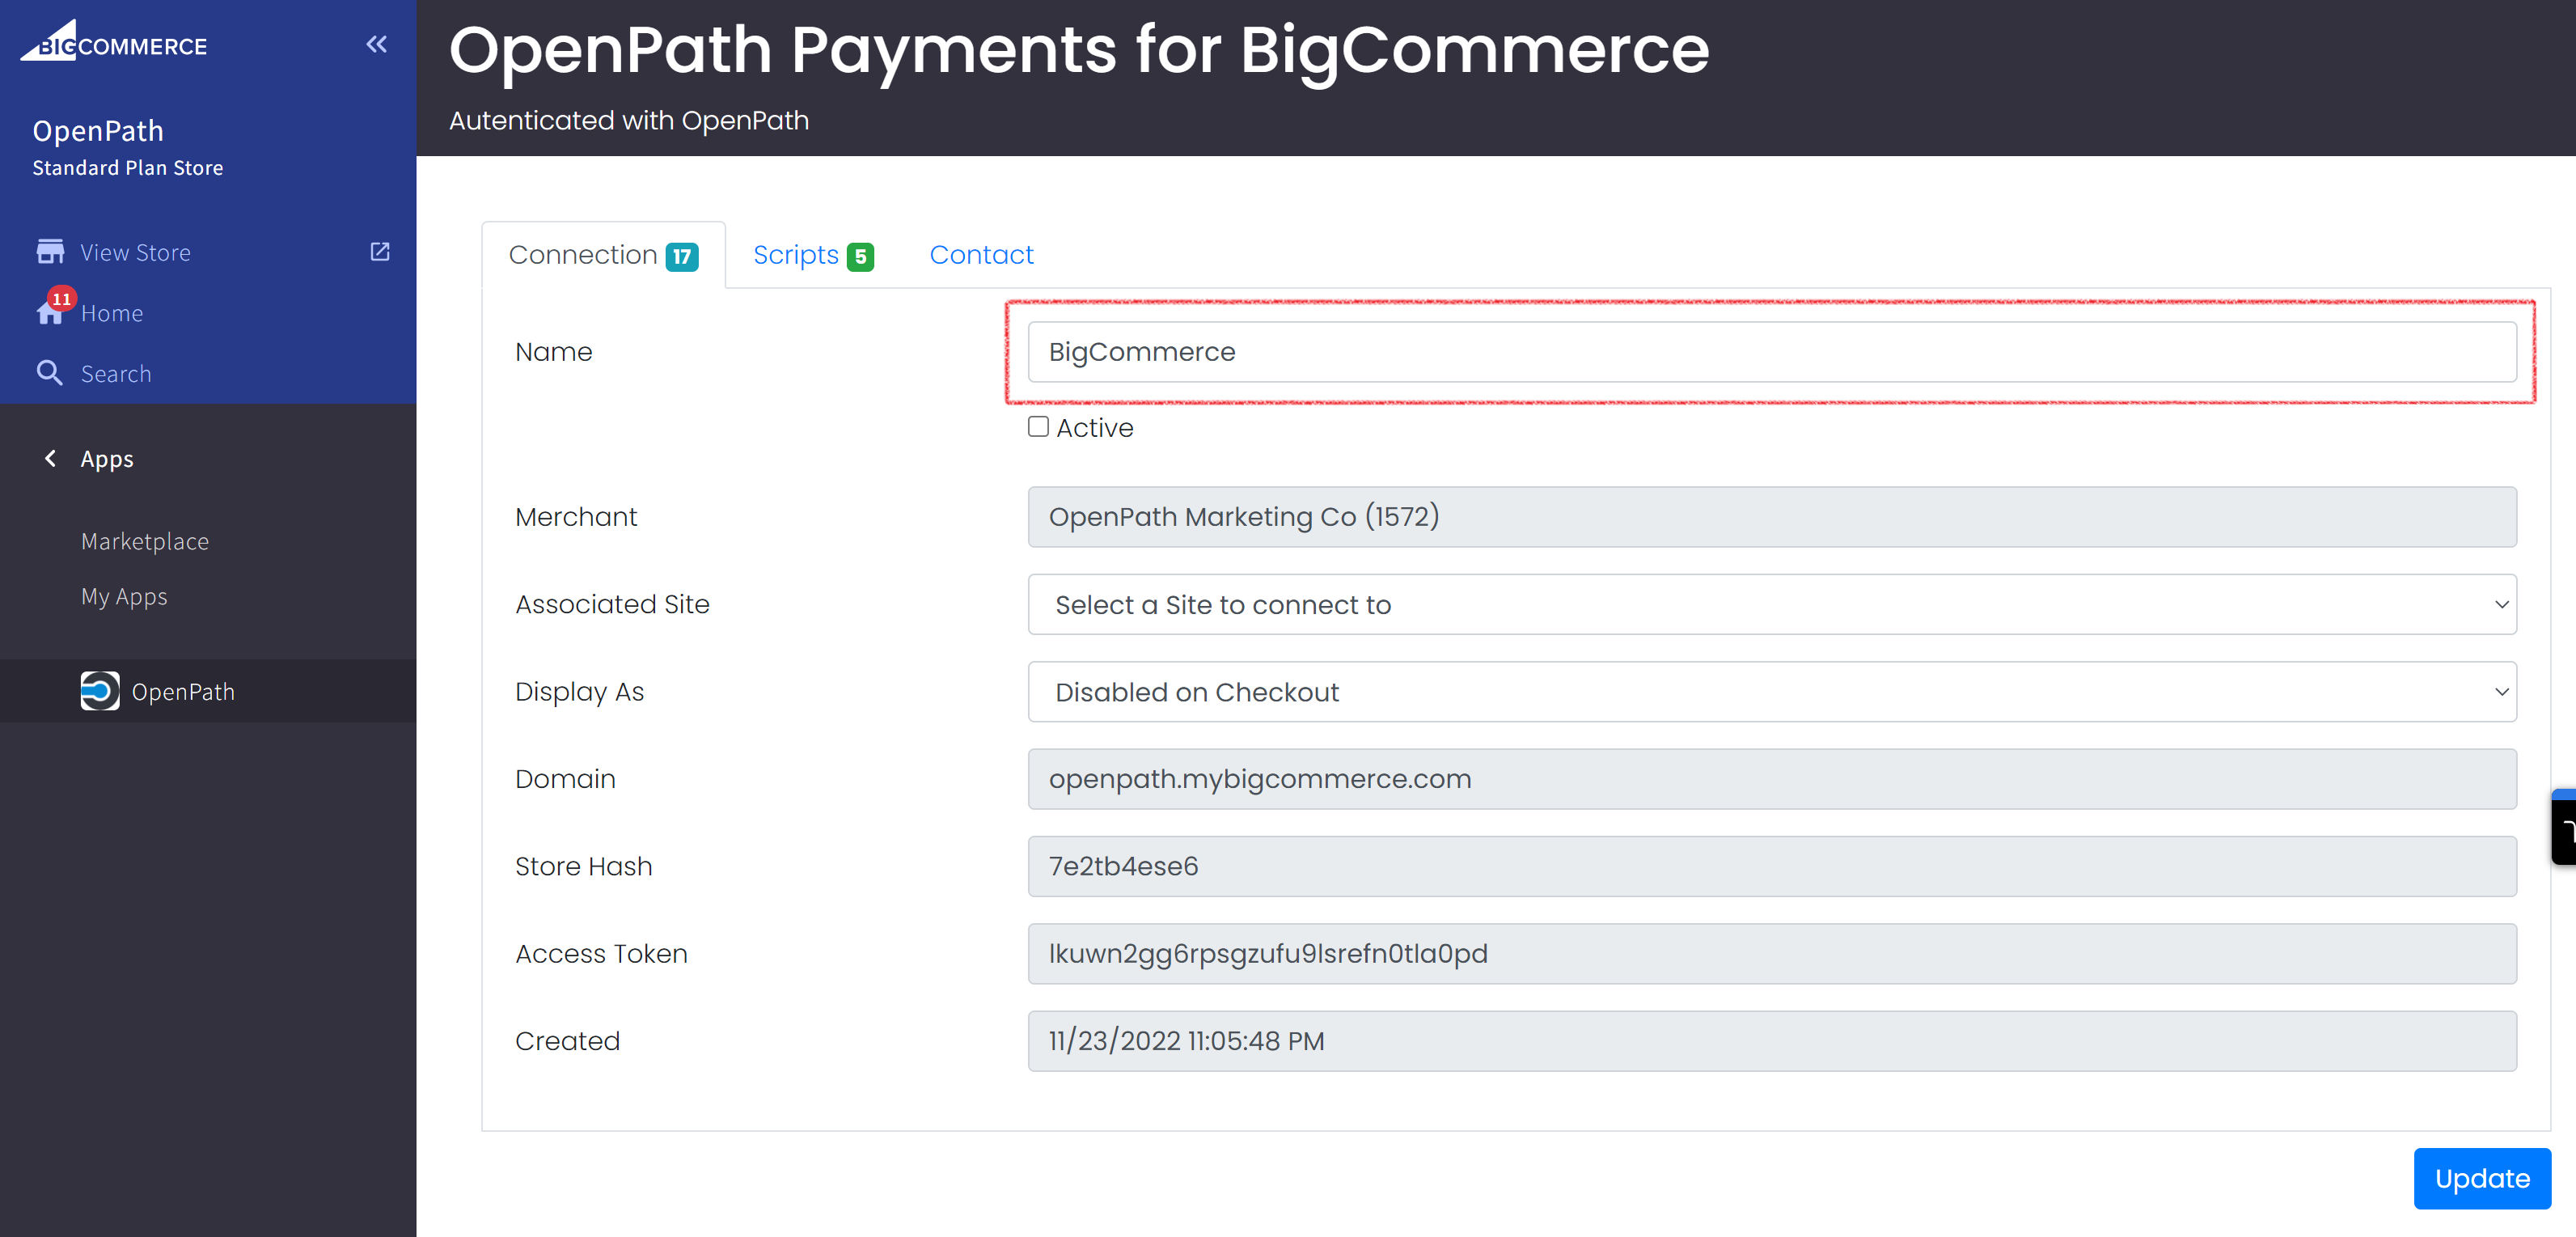The width and height of the screenshot is (2576, 1237).
Task: Click the 'Store Hash' label
Action: click(x=583, y=866)
